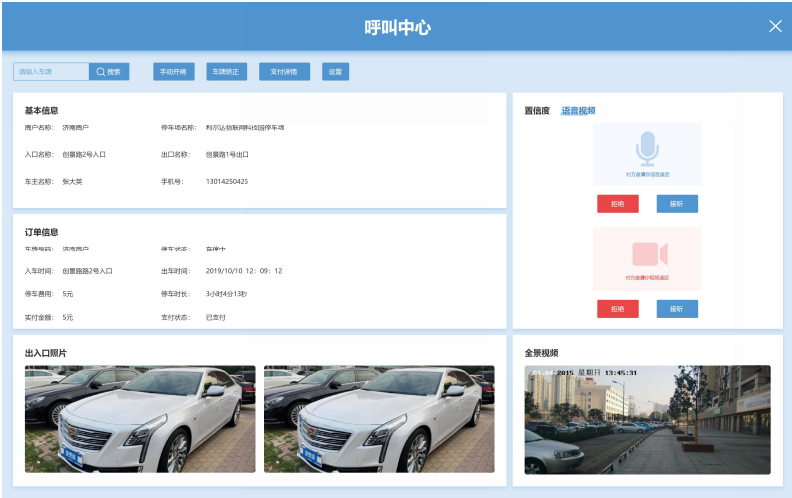Viewport: 792px width, 498px height.
Task: Click the 手动开闸 button
Action: [x=174, y=72]
